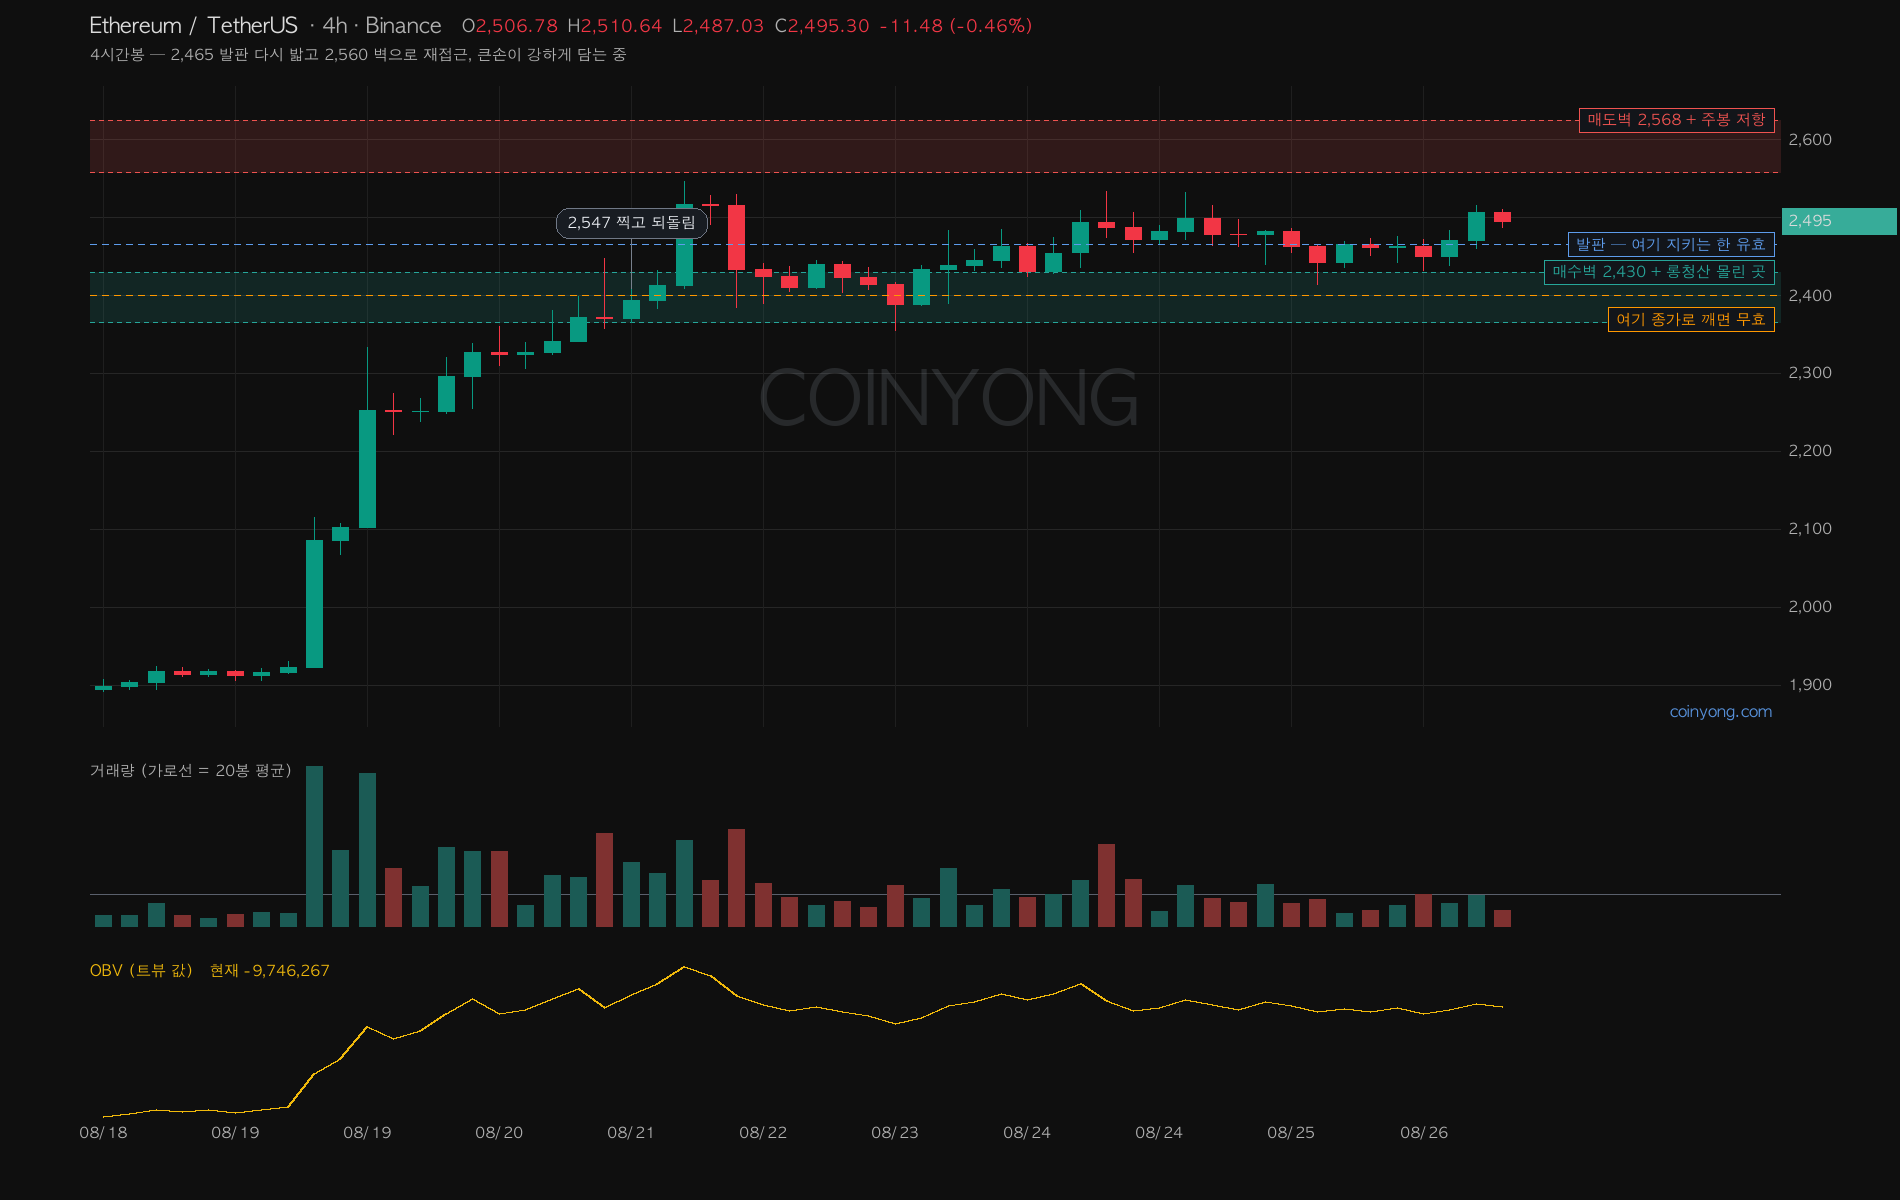Click the 1,900 price axis label
Viewport: 1900px width, 1200px height.
(x=1810, y=685)
